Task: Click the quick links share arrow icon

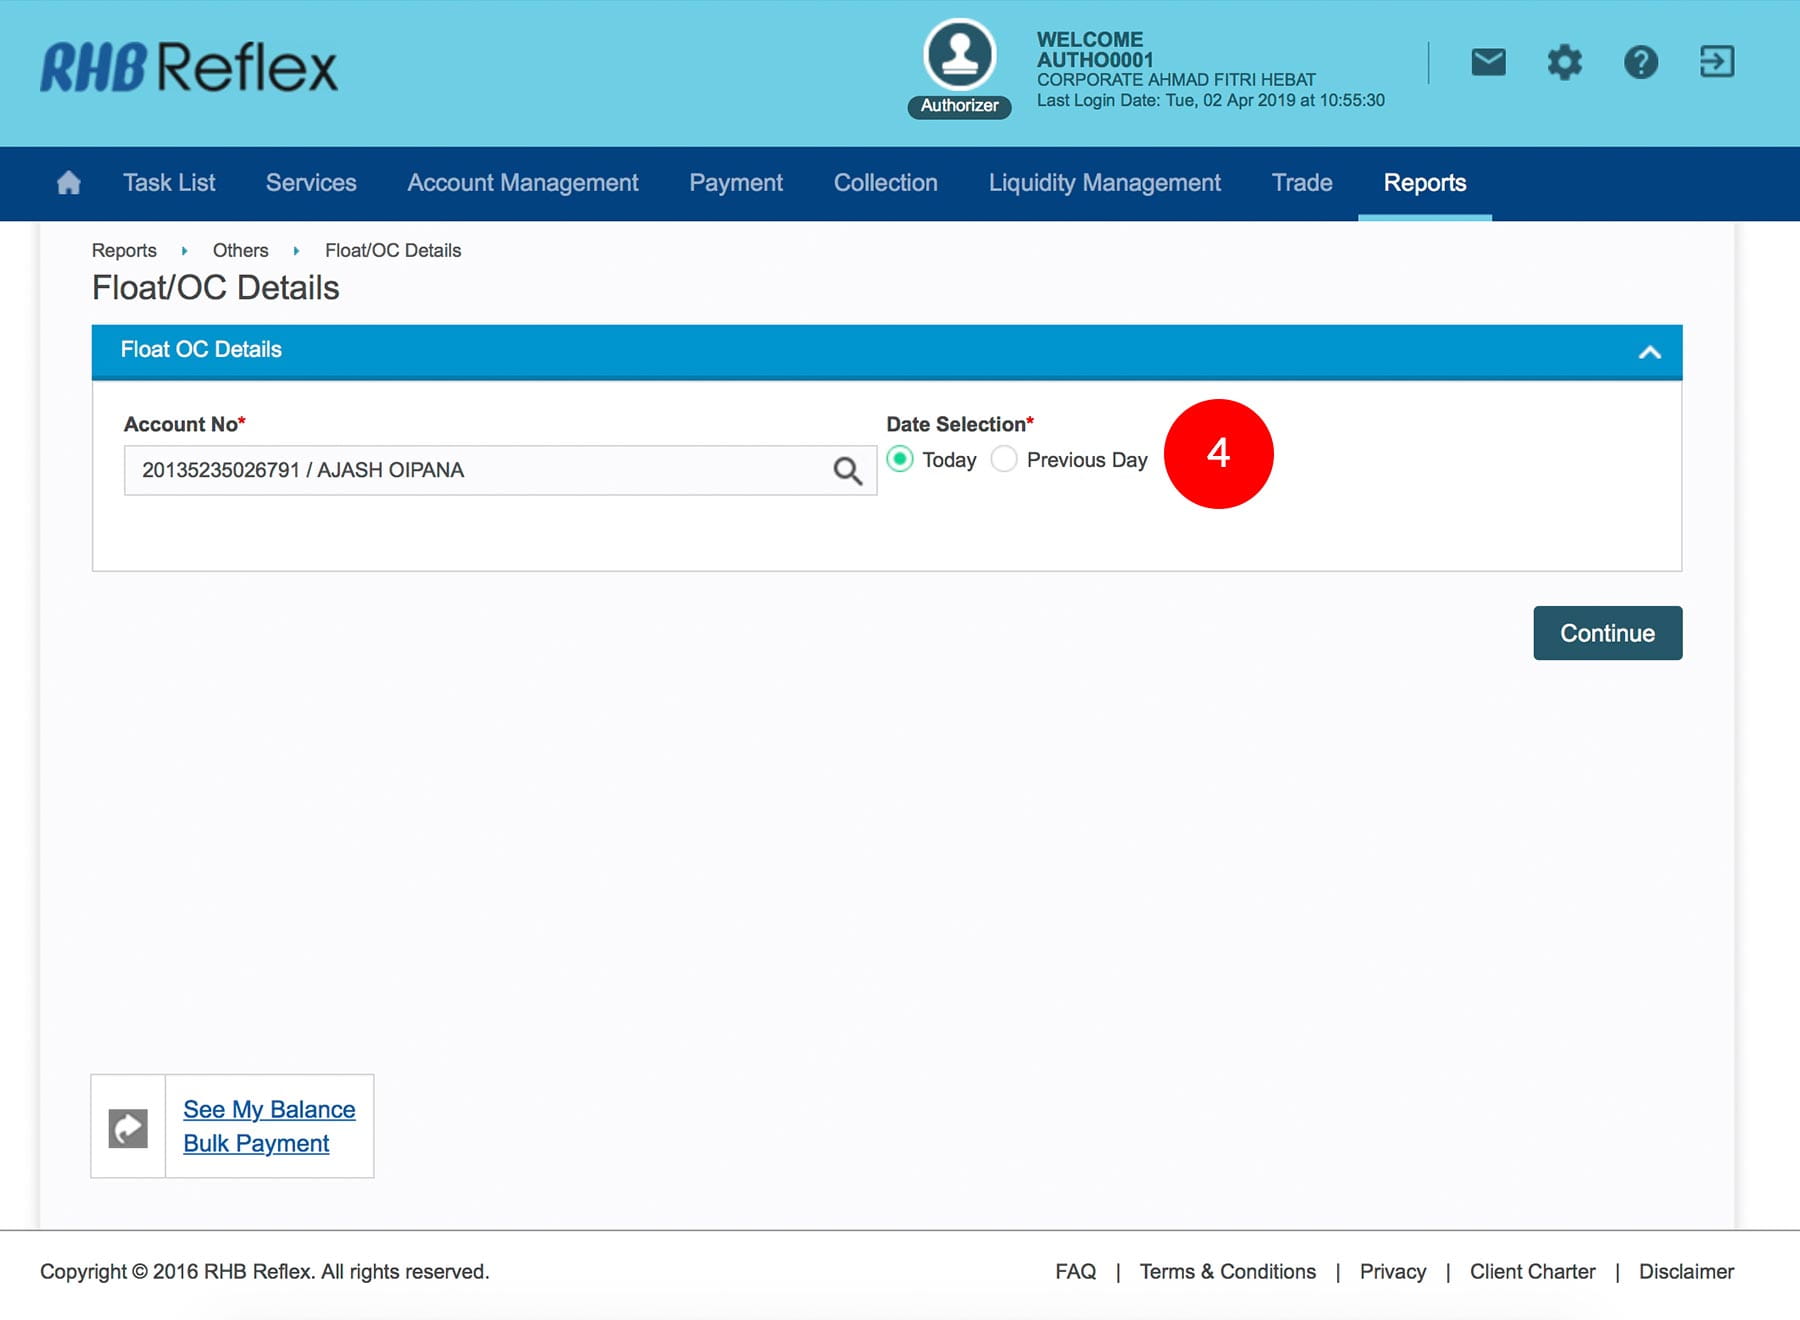Action: pos(128,1128)
